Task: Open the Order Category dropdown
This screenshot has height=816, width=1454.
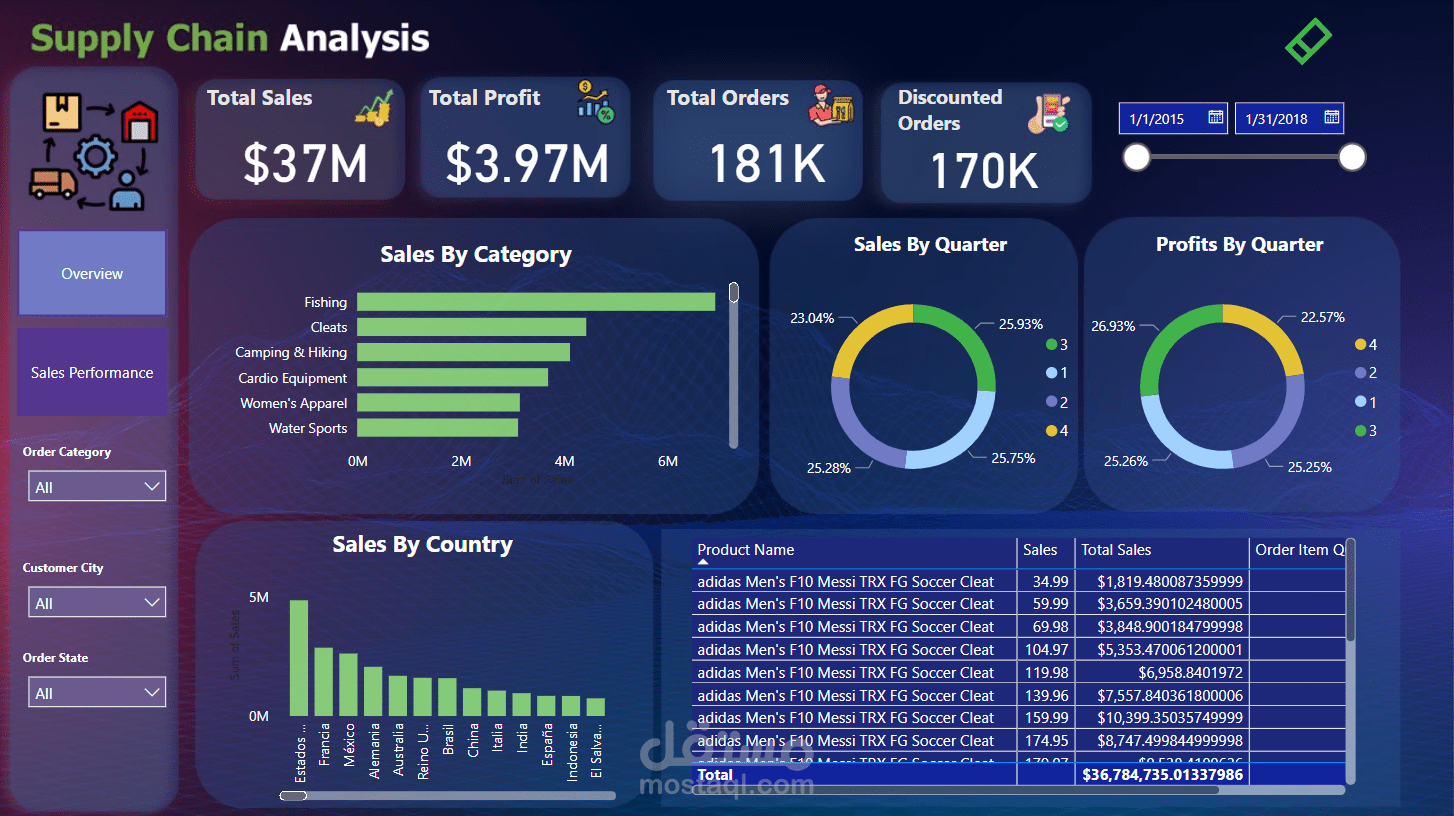Action: click(x=96, y=486)
